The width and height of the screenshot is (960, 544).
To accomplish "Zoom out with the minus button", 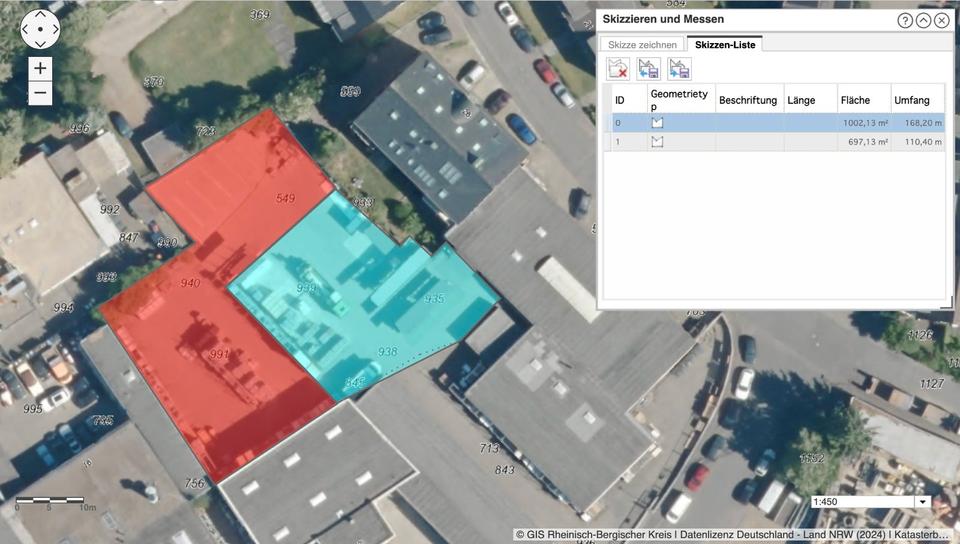I will [40, 94].
